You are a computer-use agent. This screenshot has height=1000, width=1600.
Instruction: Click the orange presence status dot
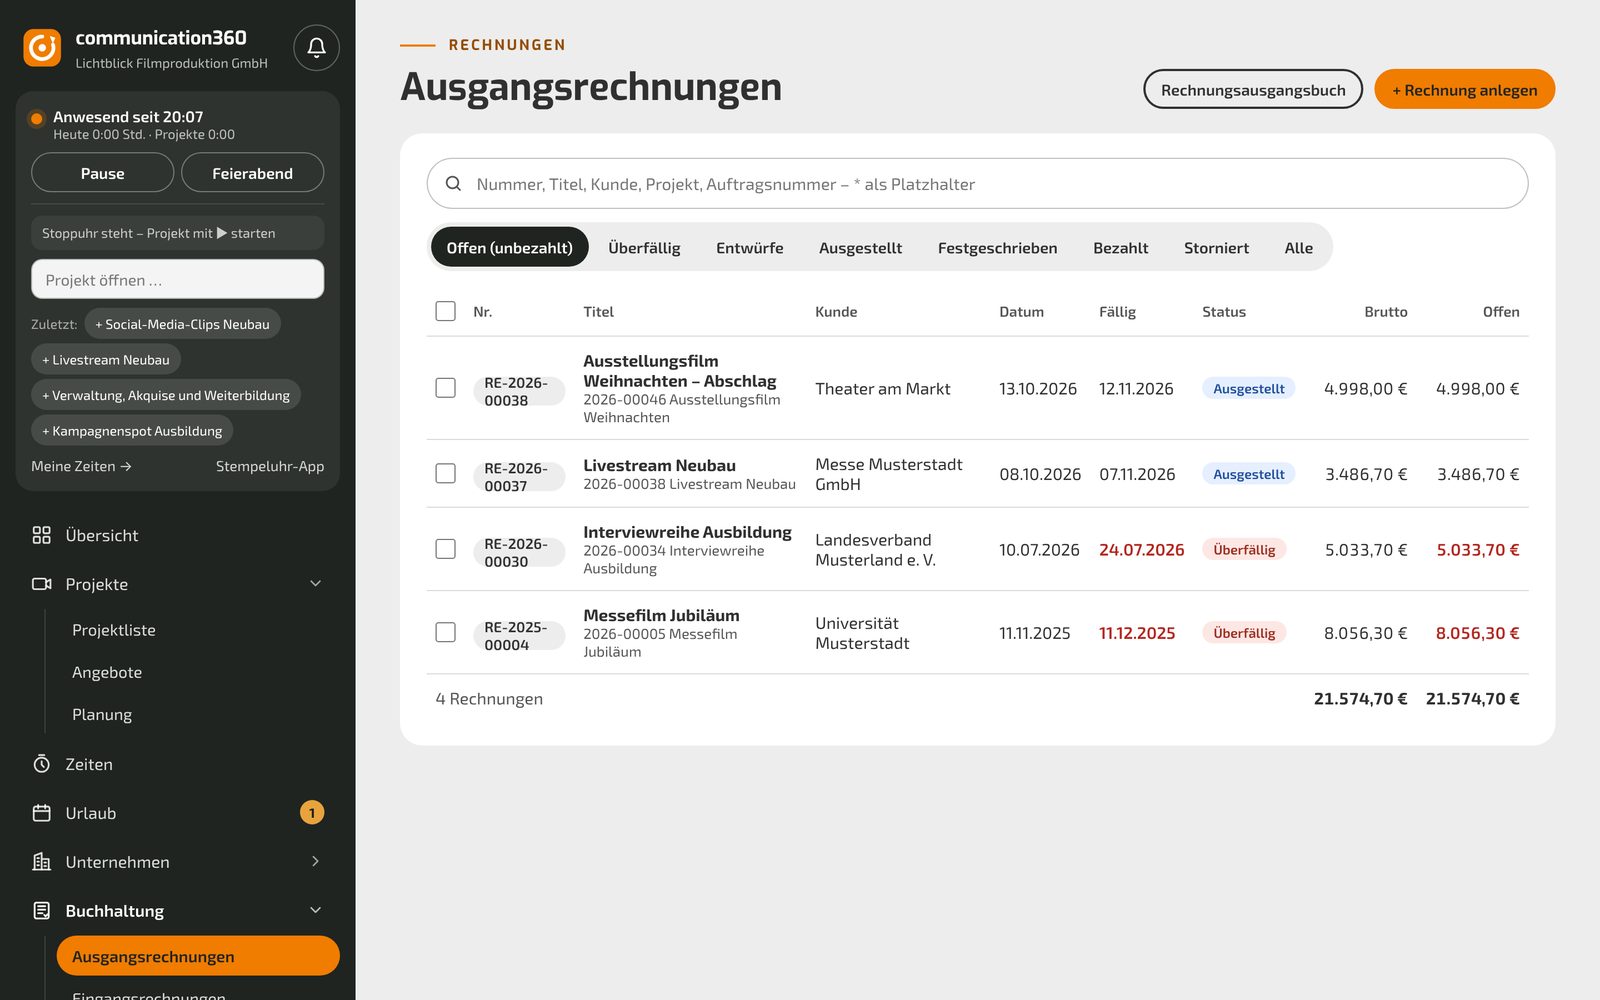[x=36, y=118]
